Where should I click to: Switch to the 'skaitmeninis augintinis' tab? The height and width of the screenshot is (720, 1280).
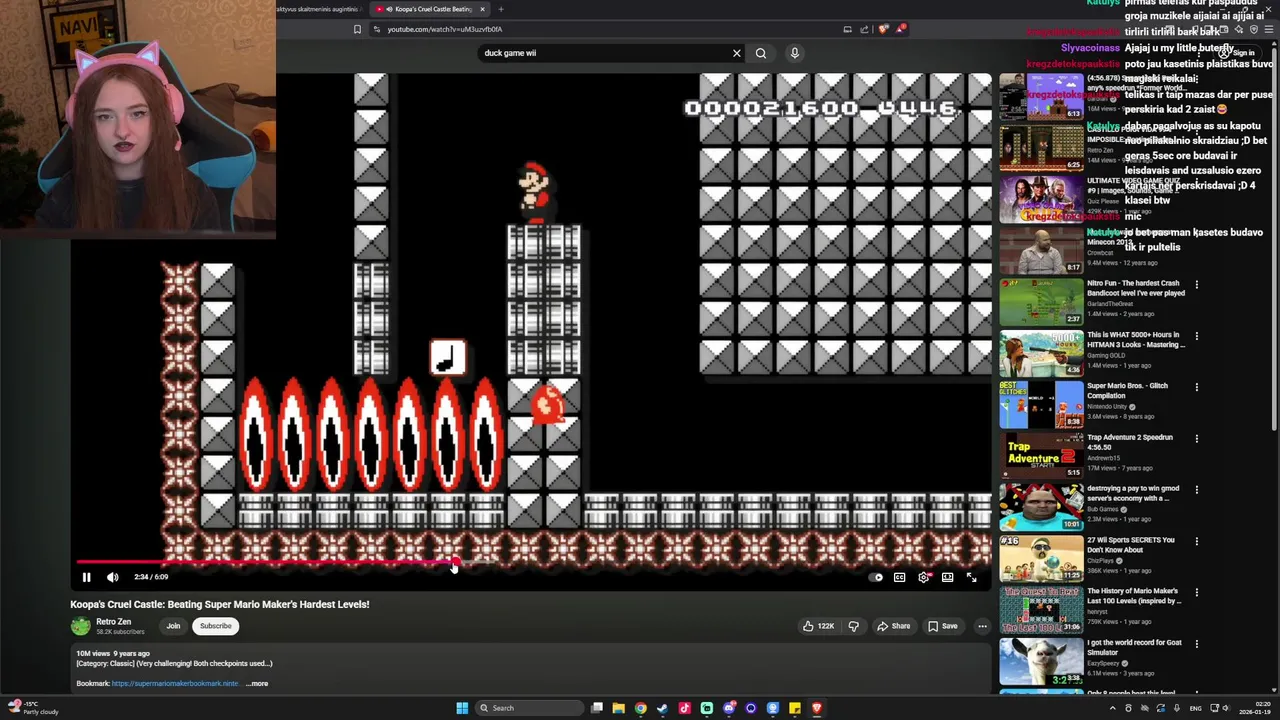pyautogui.click(x=318, y=9)
